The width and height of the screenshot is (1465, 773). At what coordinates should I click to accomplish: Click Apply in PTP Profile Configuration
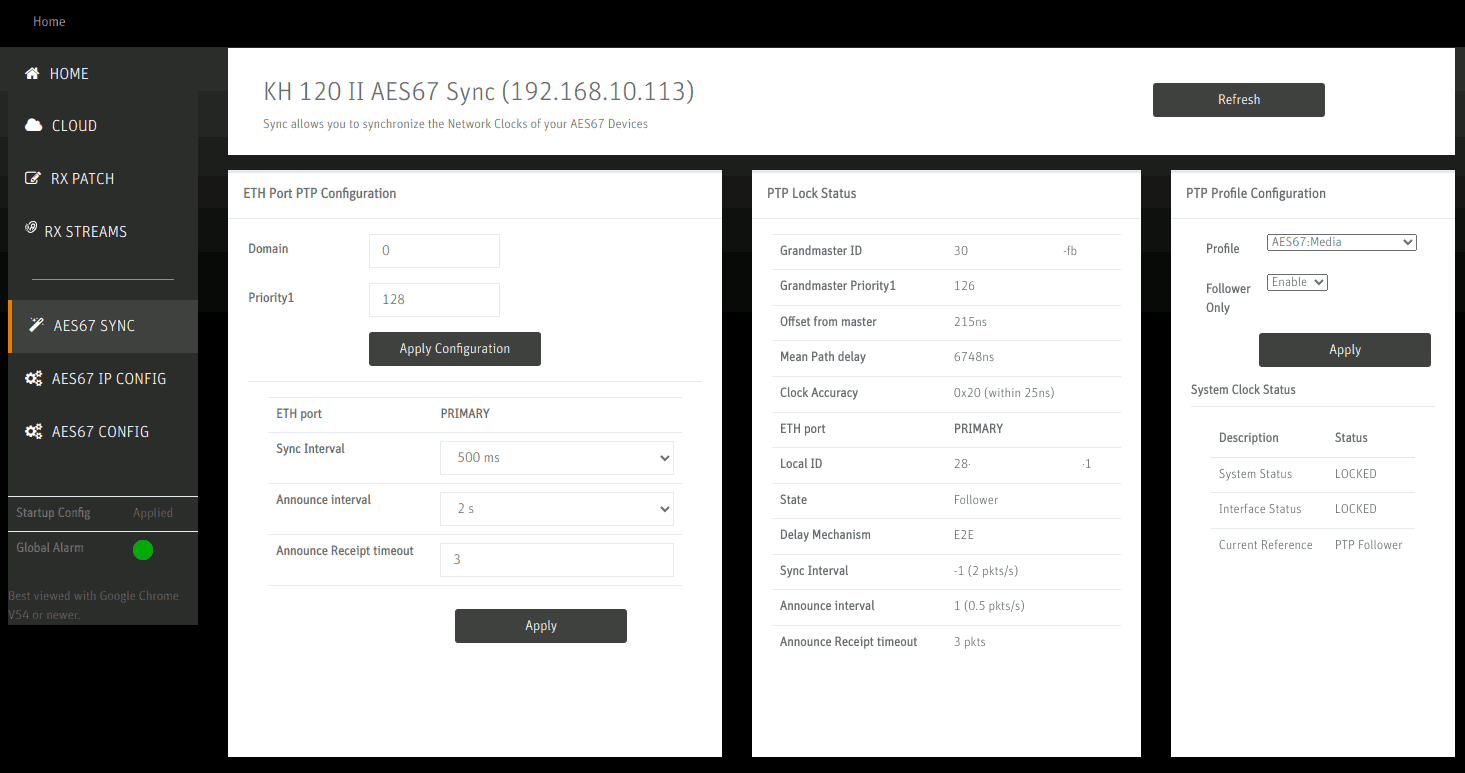click(1345, 350)
